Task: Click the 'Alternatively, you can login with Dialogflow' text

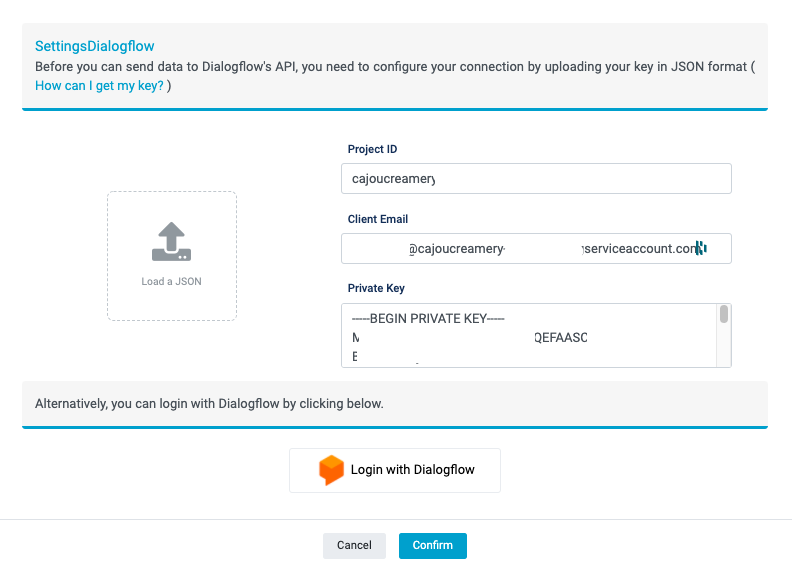Action: point(209,404)
